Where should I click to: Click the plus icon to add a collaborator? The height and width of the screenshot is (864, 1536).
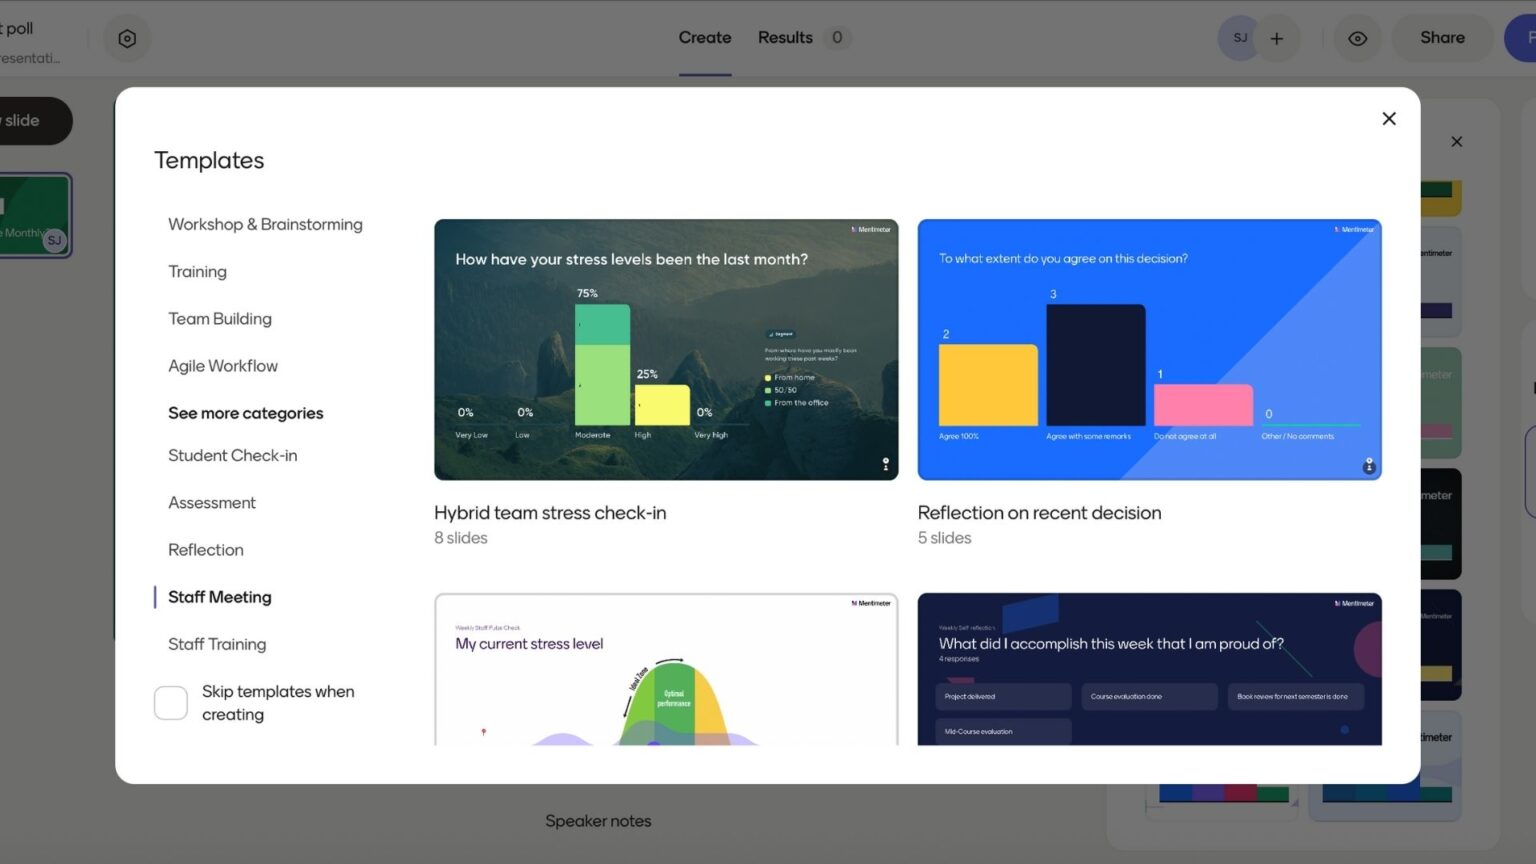[1276, 37]
